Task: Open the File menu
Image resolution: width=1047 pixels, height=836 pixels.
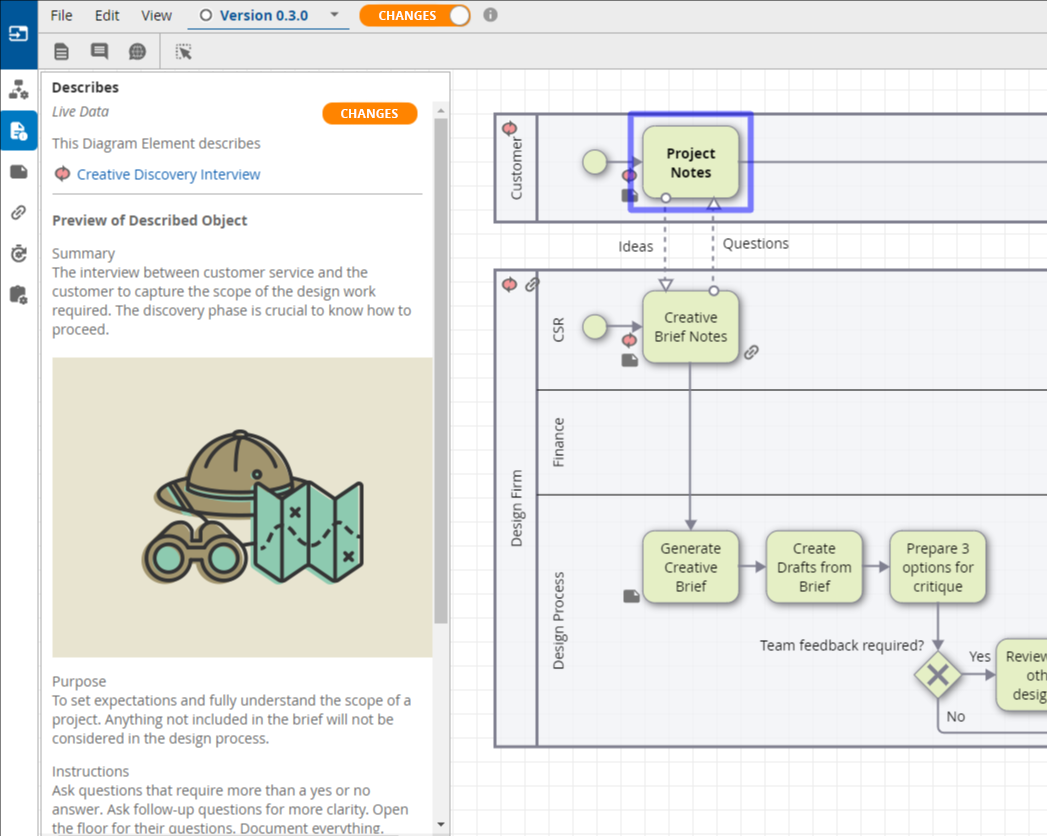Action: [x=61, y=15]
